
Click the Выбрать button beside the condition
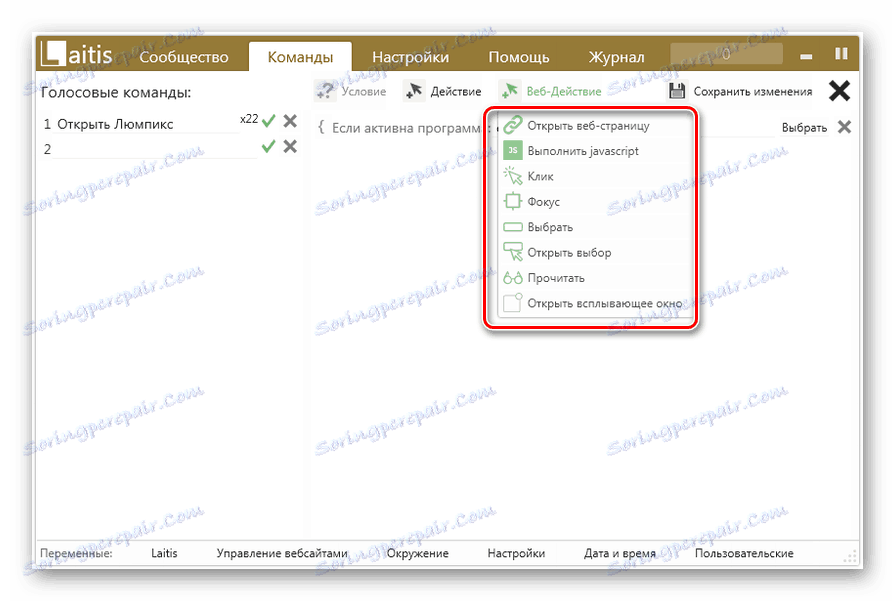tap(804, 128)
